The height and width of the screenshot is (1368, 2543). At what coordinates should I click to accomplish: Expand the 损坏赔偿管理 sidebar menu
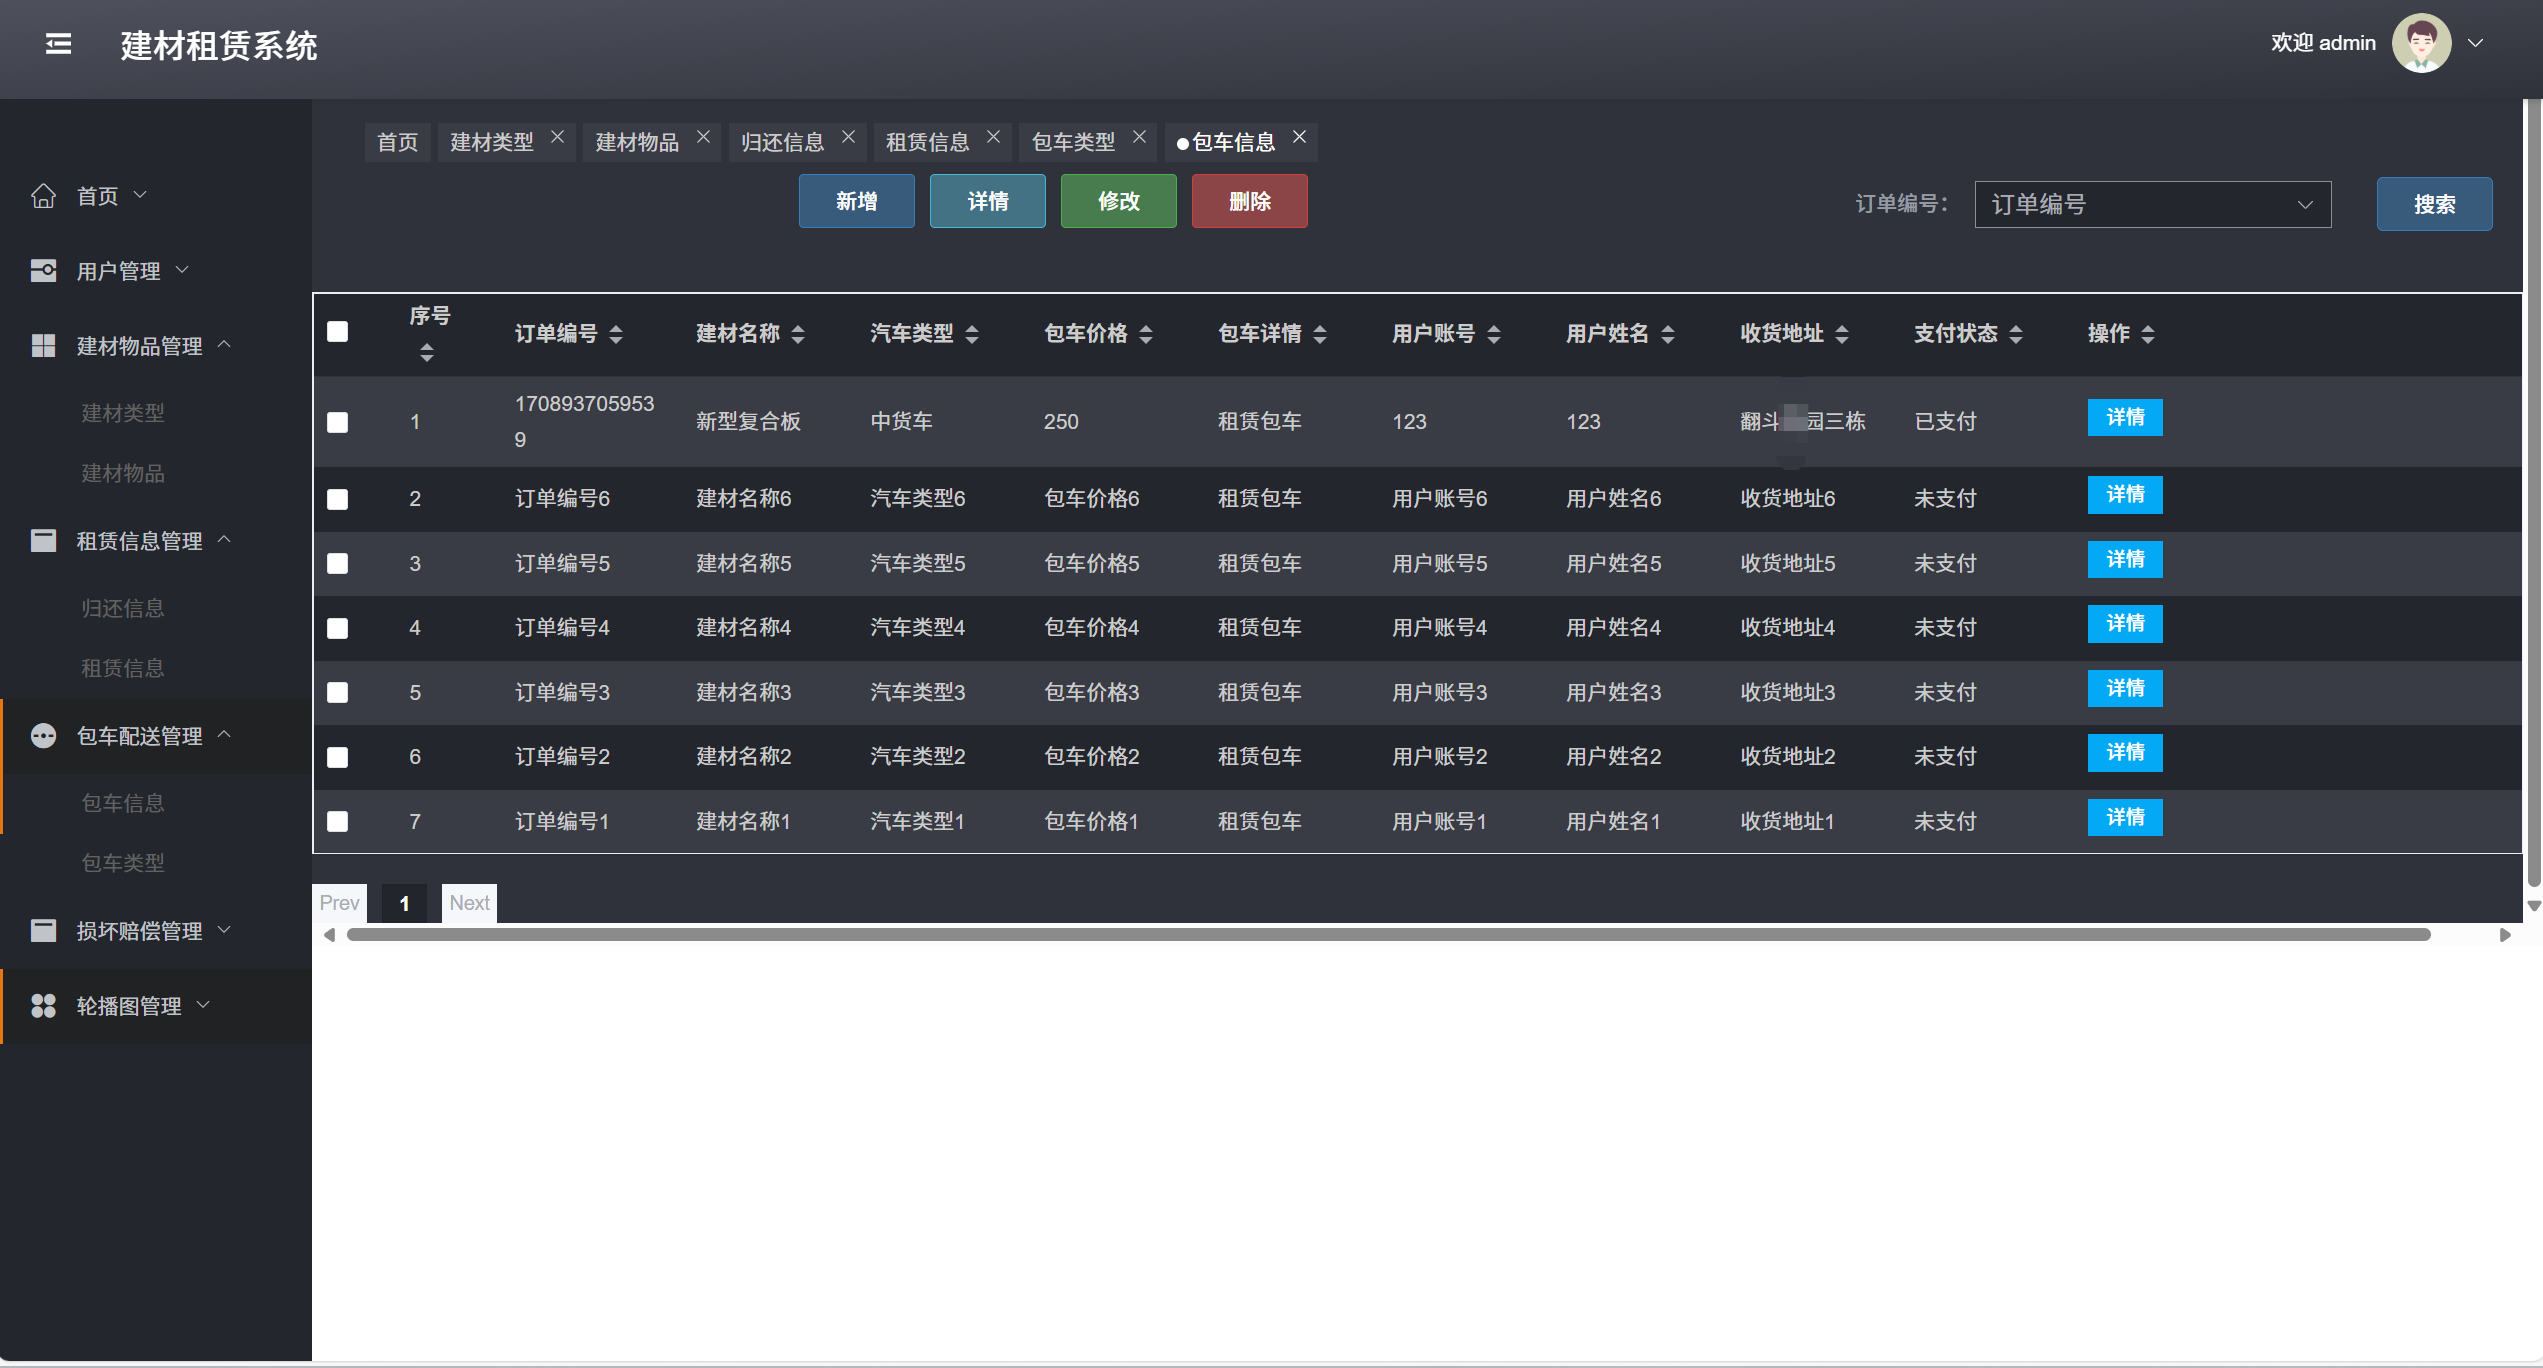pyautogui.click(x=140, y=931)
